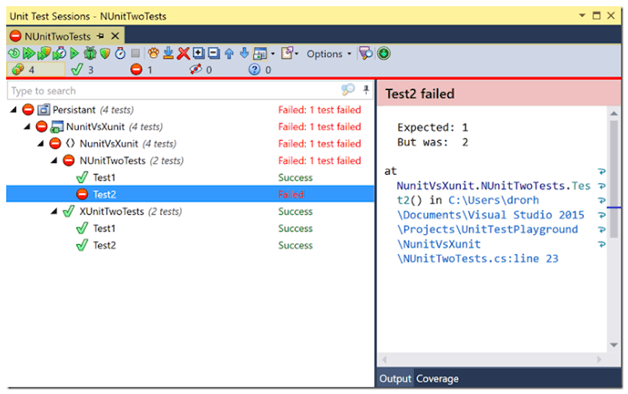Filter by 3 passed tests
Viewport: 628px width, 394px height.
83,70
